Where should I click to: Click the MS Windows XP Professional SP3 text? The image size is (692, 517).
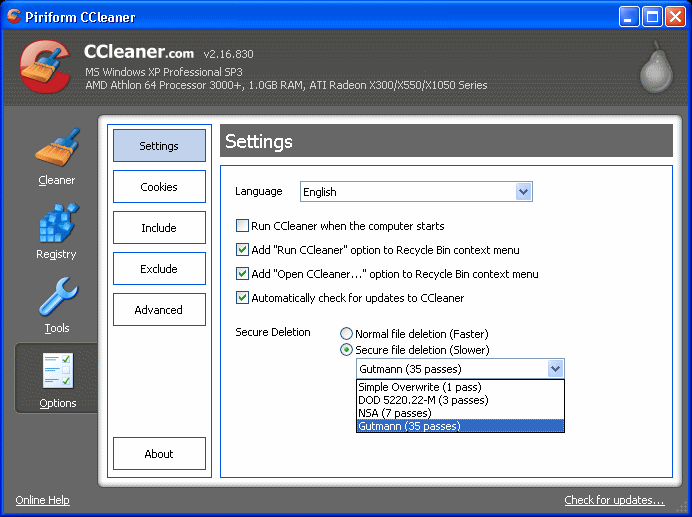point(164,72)
